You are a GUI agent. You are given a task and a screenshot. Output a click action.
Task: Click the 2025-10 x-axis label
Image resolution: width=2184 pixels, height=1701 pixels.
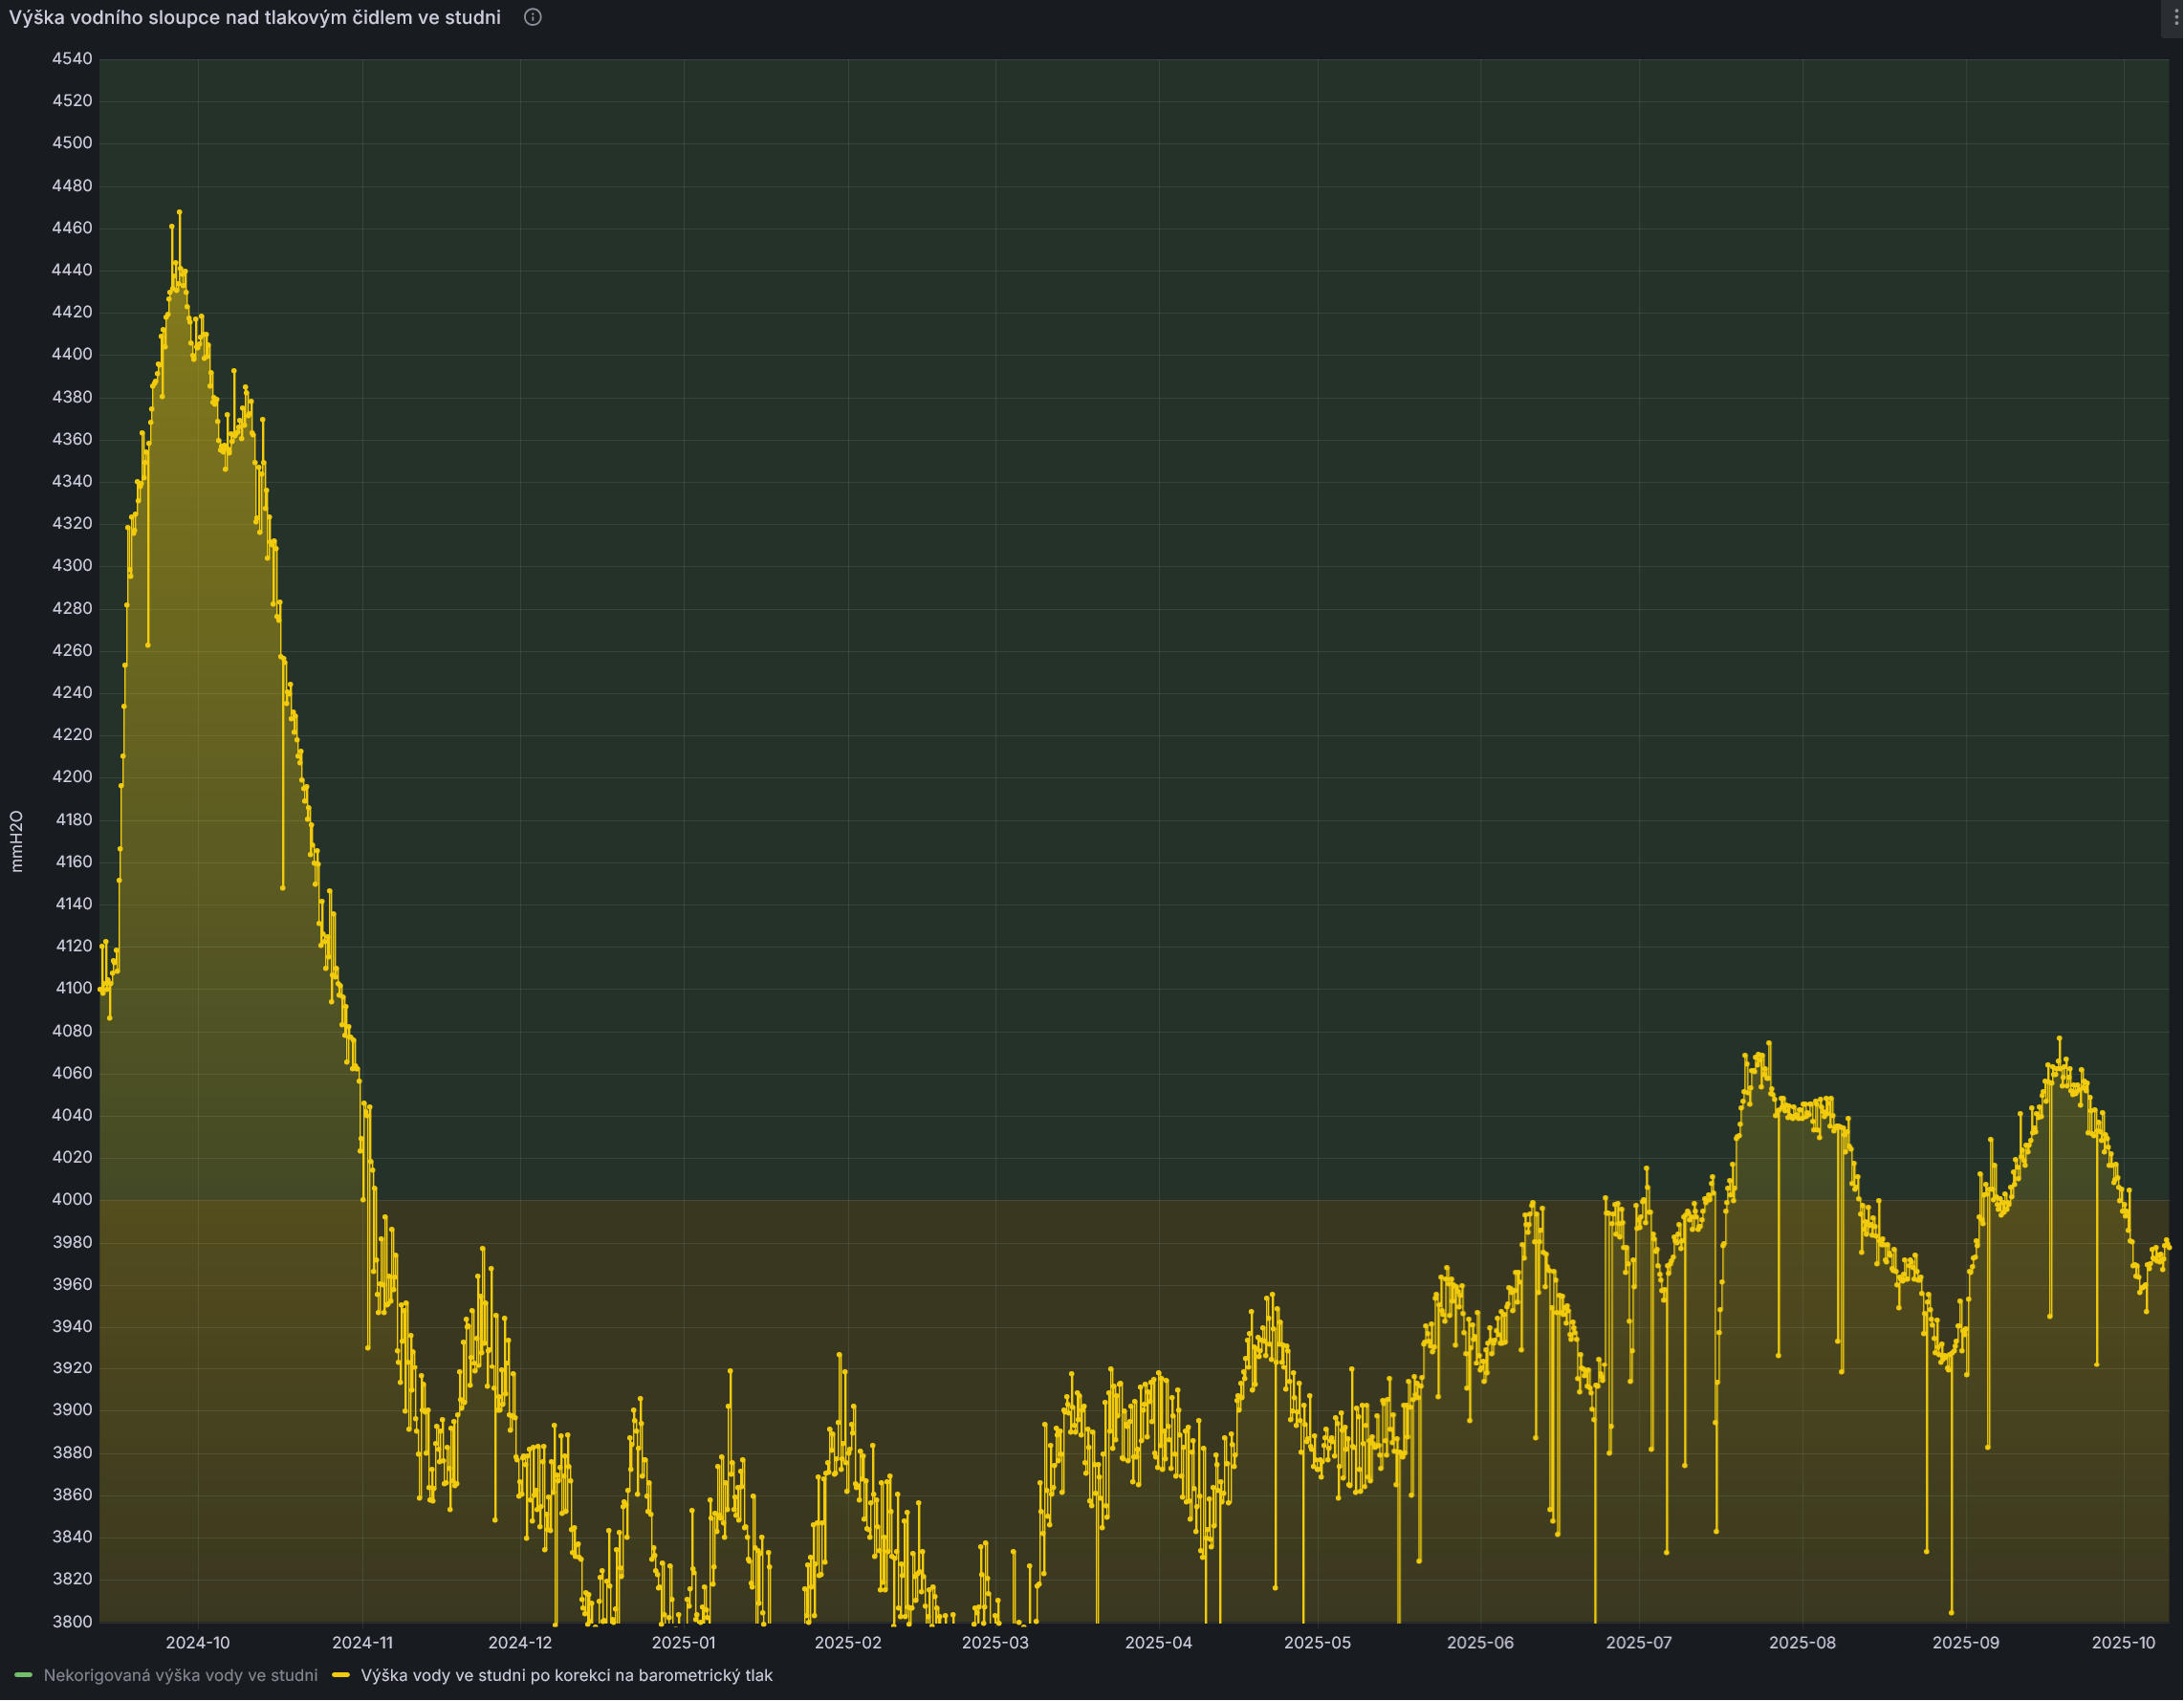click(2123, 1643)
